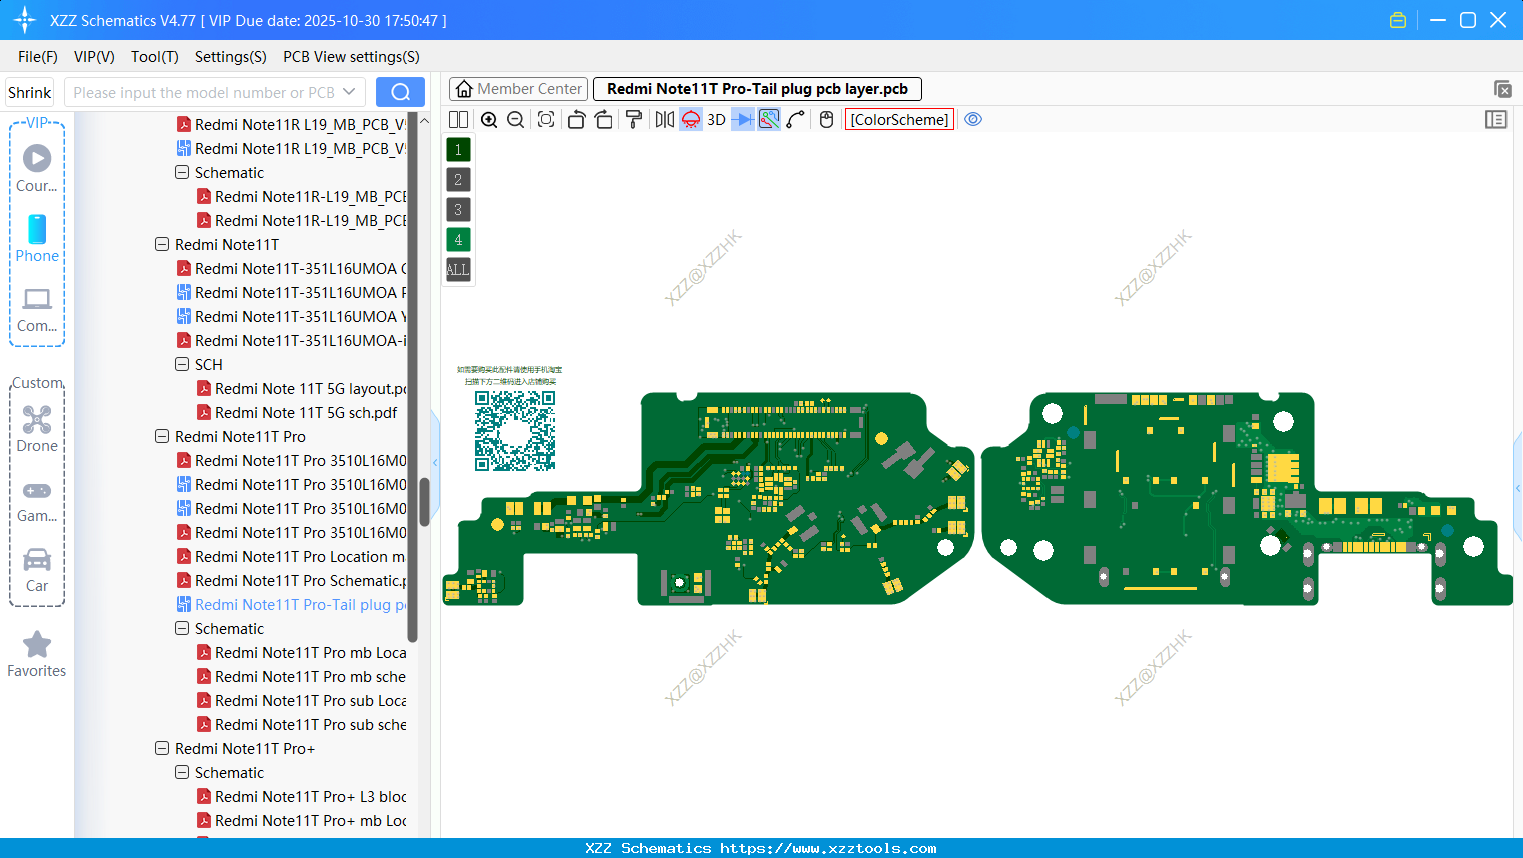Select the zoom out tool
The width and height of the screenshot is (1523, 858).
click(x=514, y=119)
